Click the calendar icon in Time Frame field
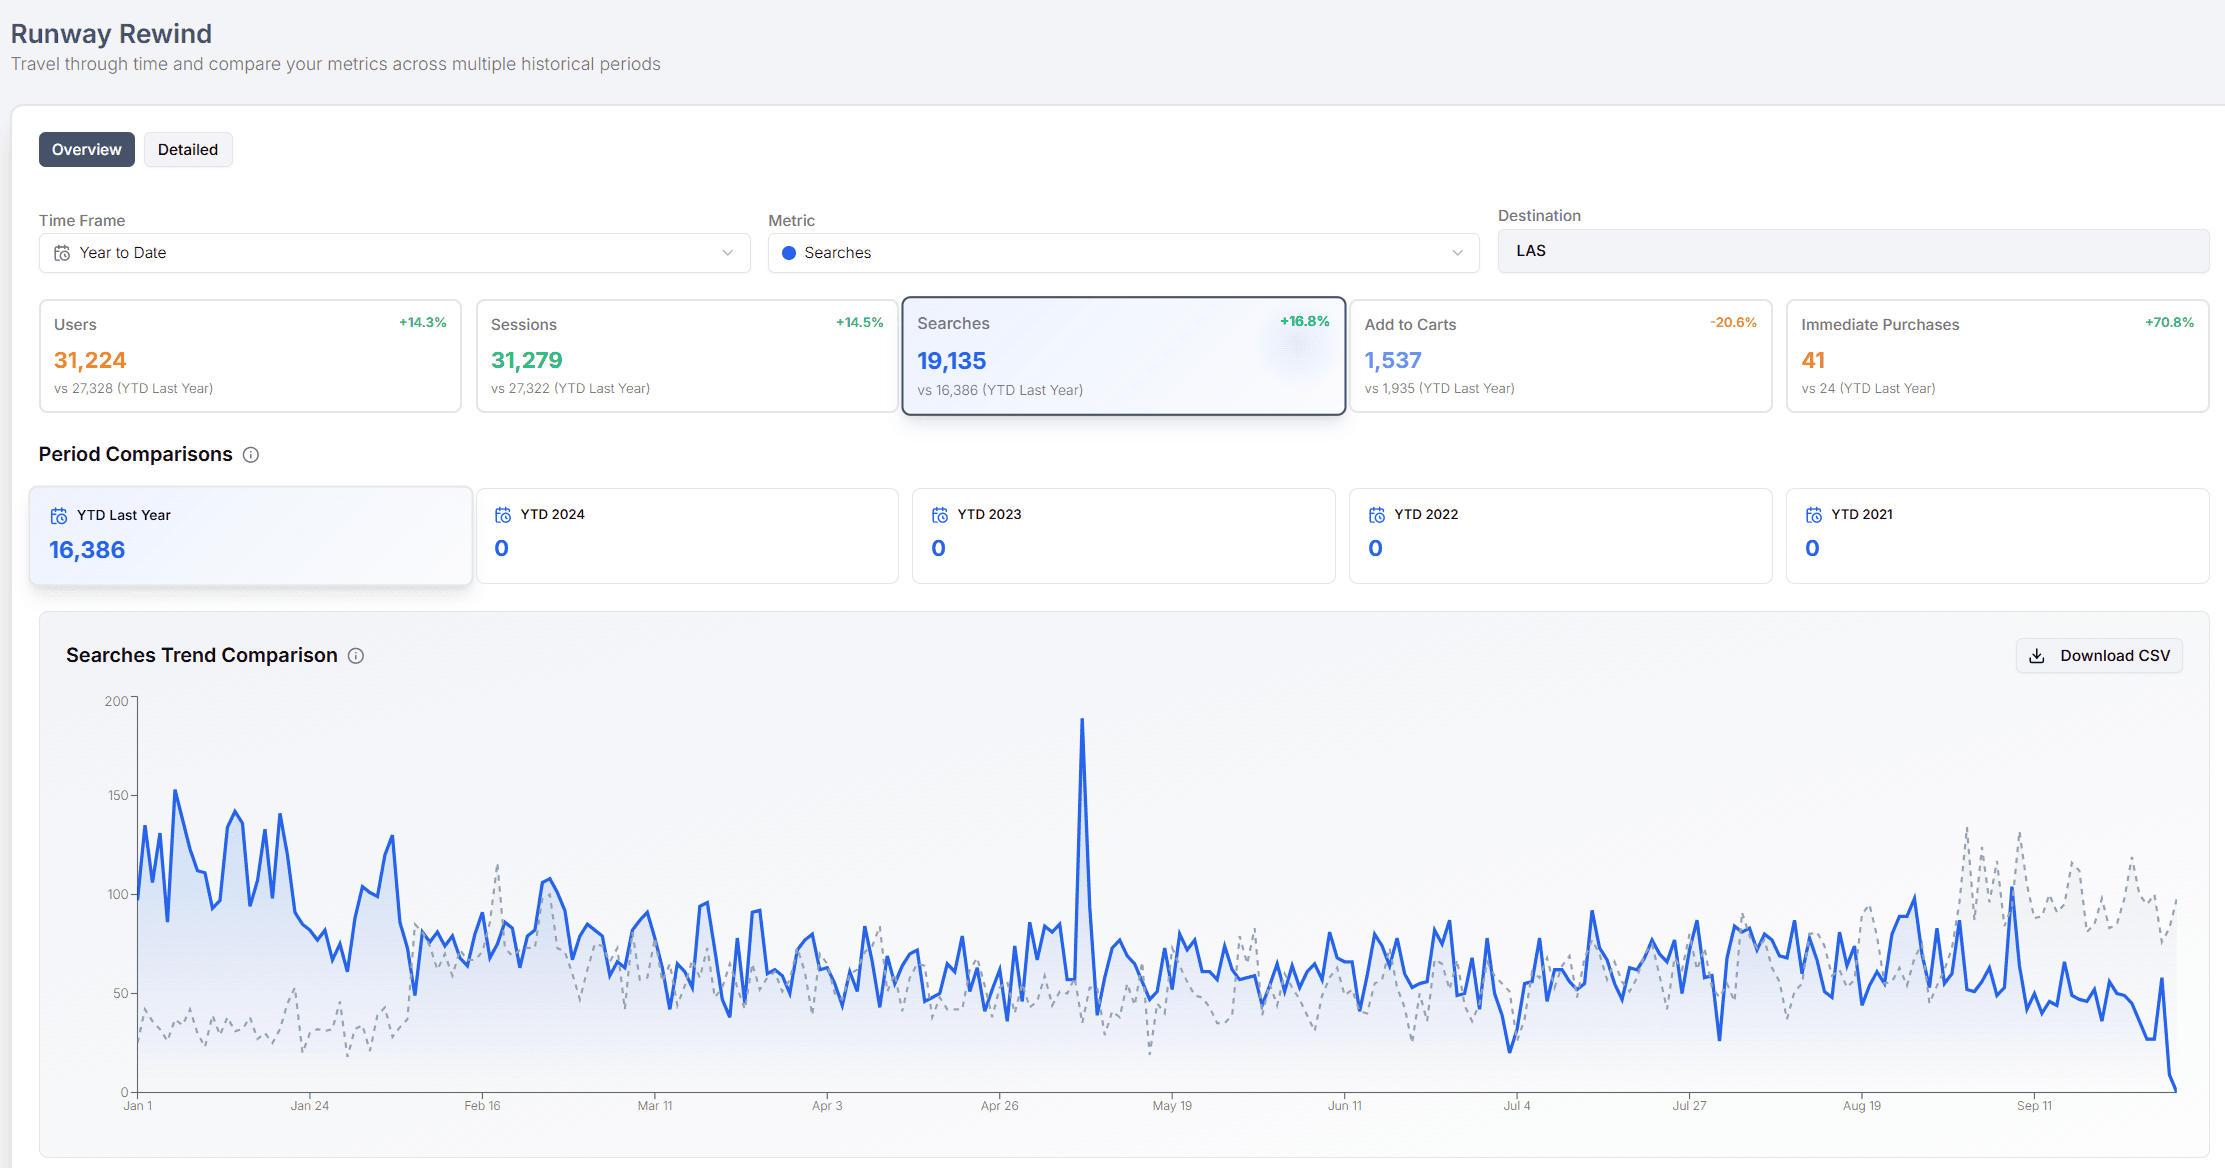 (62, 253)
